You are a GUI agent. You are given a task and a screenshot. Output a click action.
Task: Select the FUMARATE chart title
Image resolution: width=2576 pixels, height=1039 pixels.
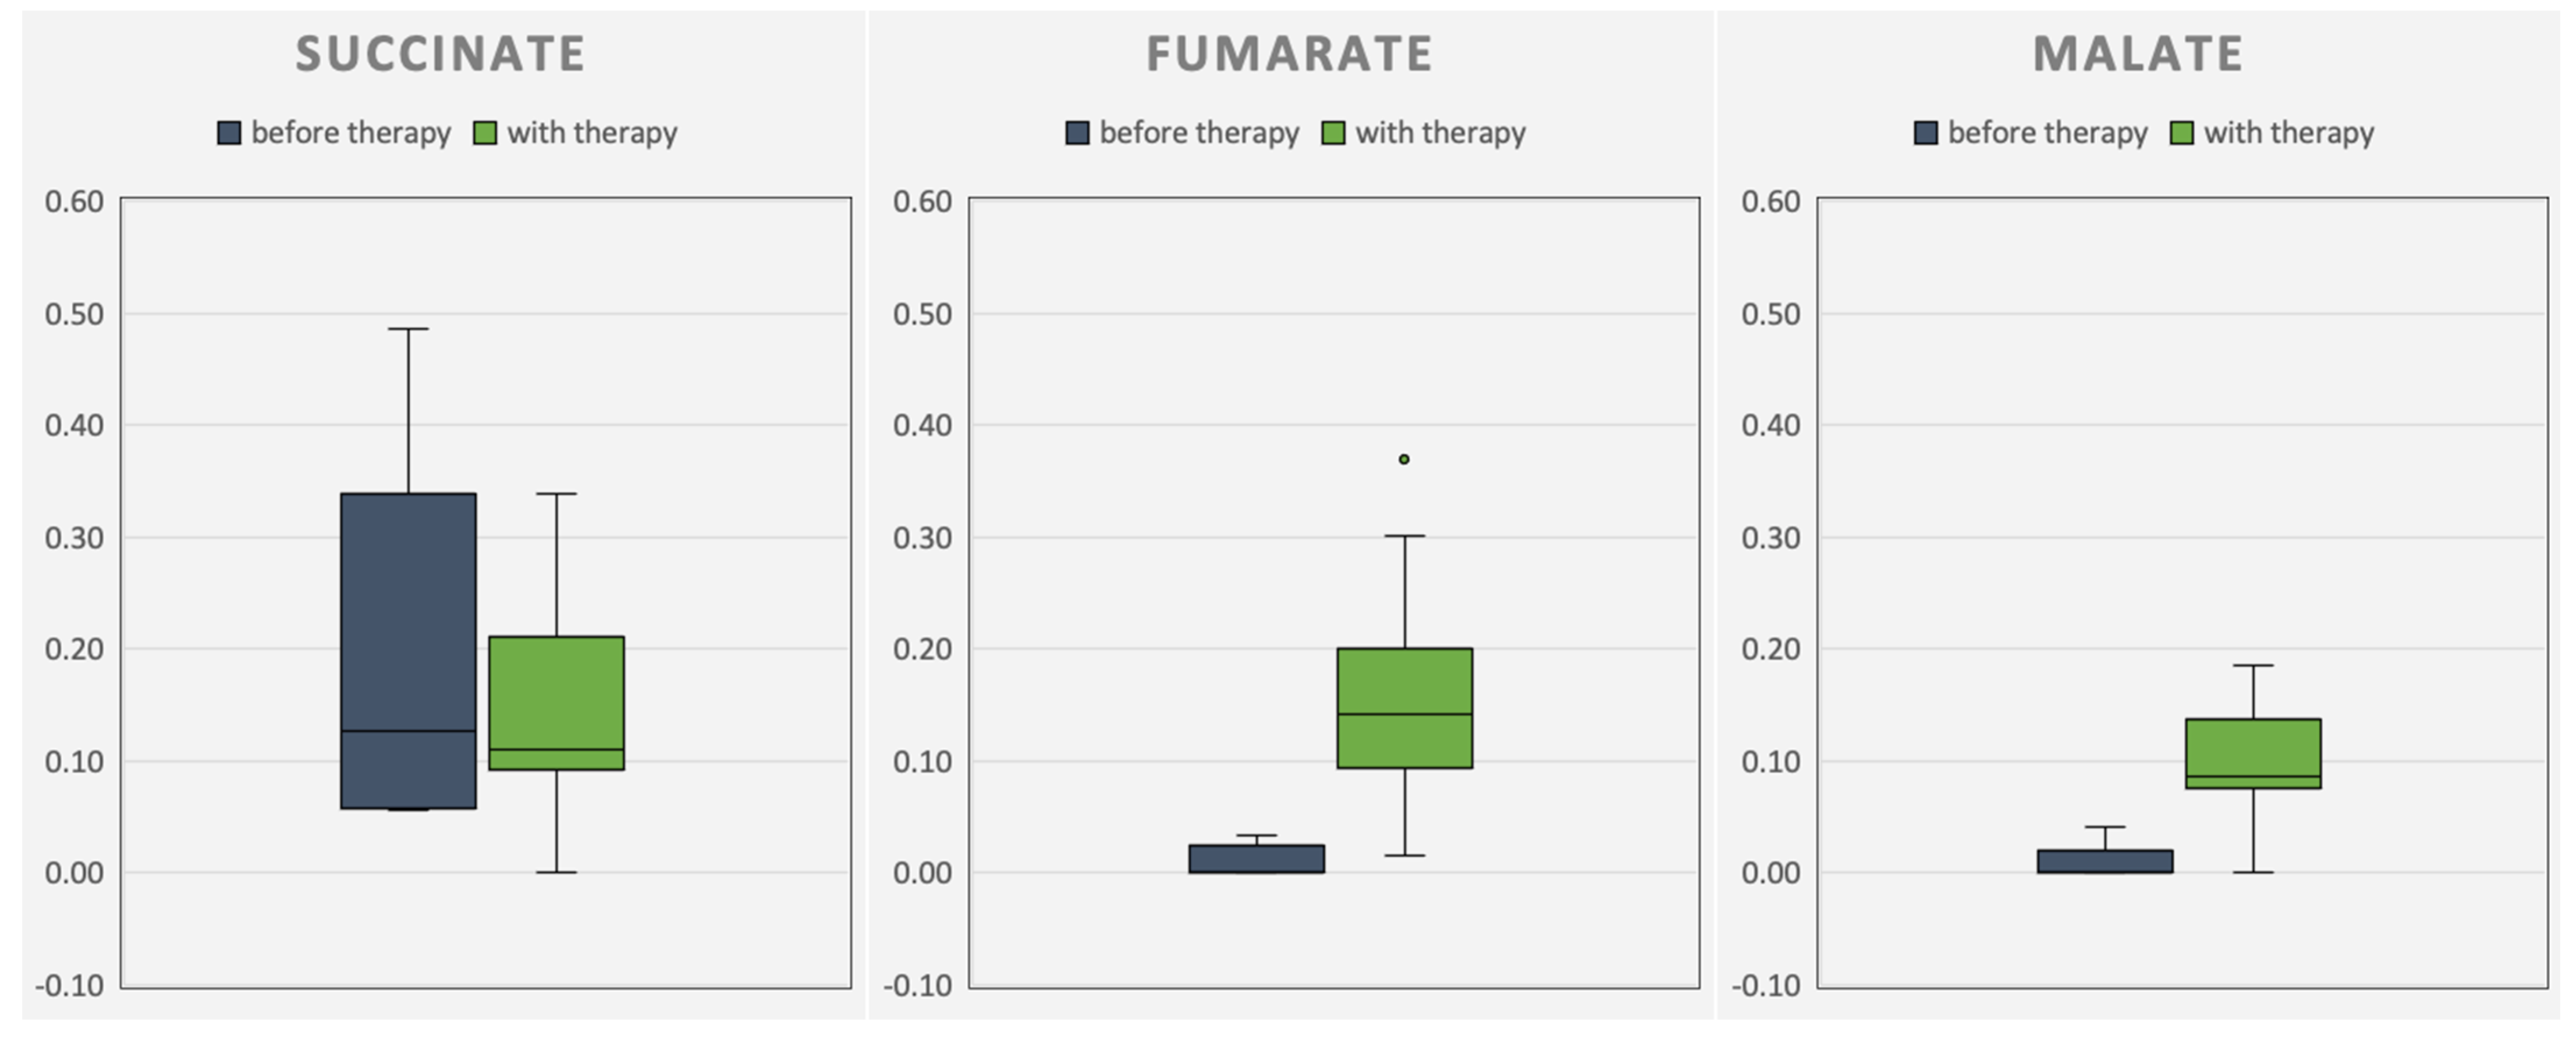pos(1289,54)
